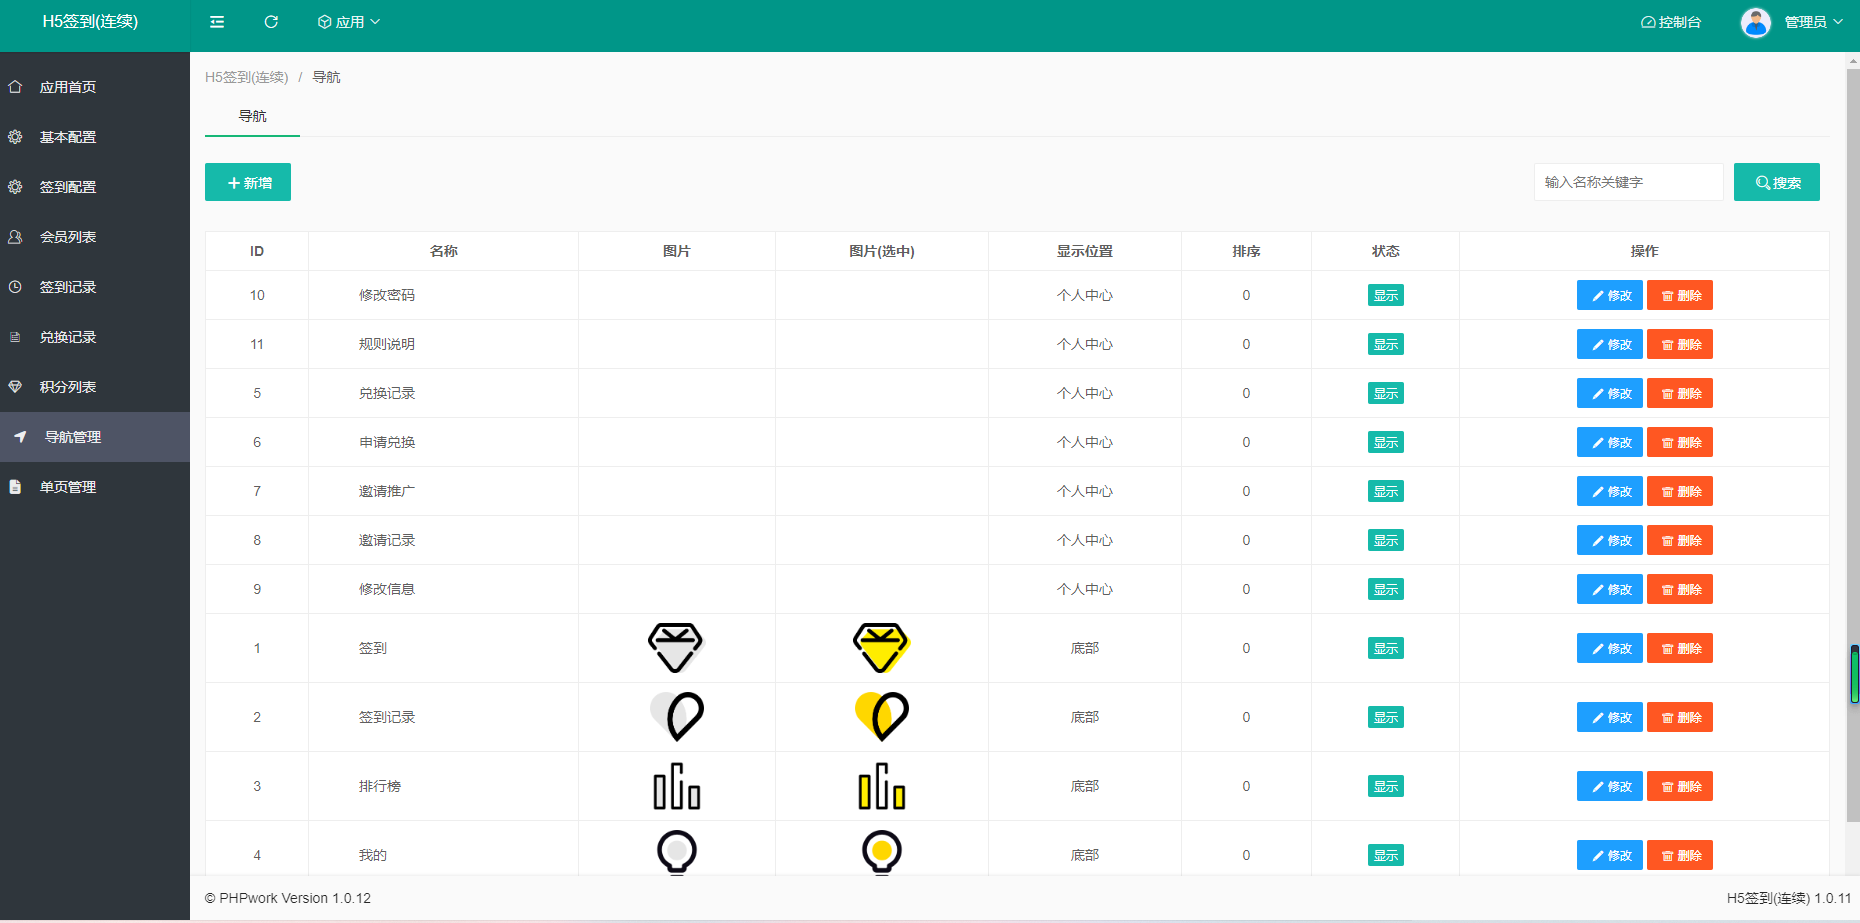Image resolution: width=1860 pixels, height=923 pixels.
Task: Toggle 显示 status for 修改信息 row
Action: click(1386, 589)
